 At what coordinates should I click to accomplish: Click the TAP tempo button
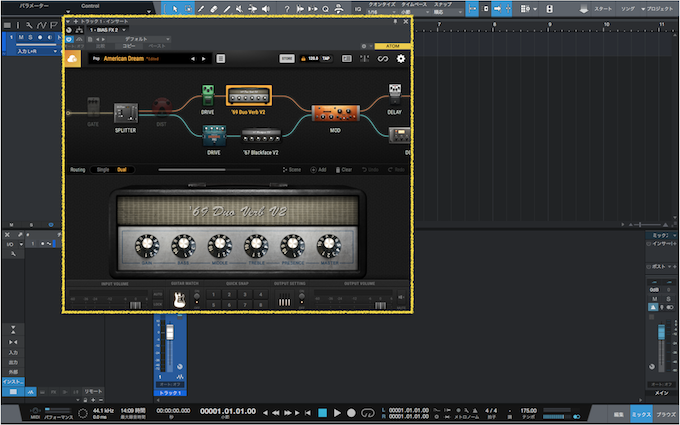pos(326,59)
